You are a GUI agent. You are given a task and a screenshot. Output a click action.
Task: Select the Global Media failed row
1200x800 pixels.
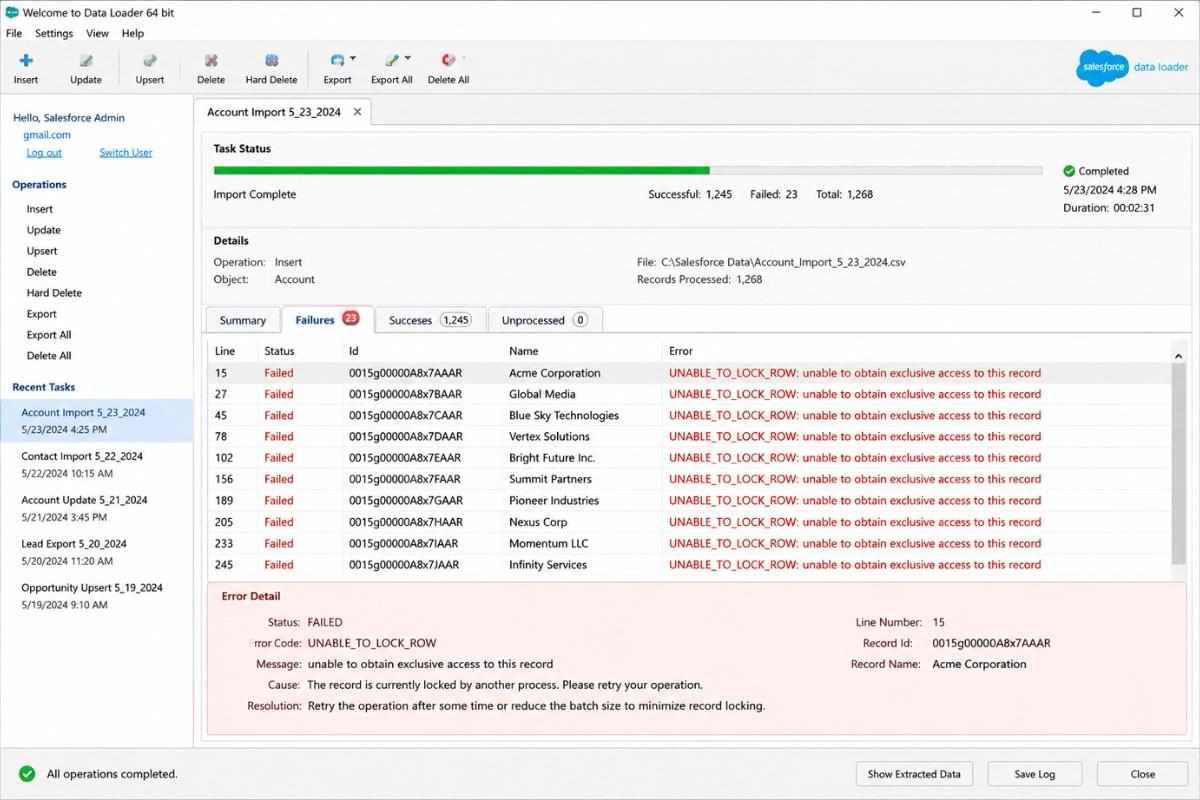point(689,394)
